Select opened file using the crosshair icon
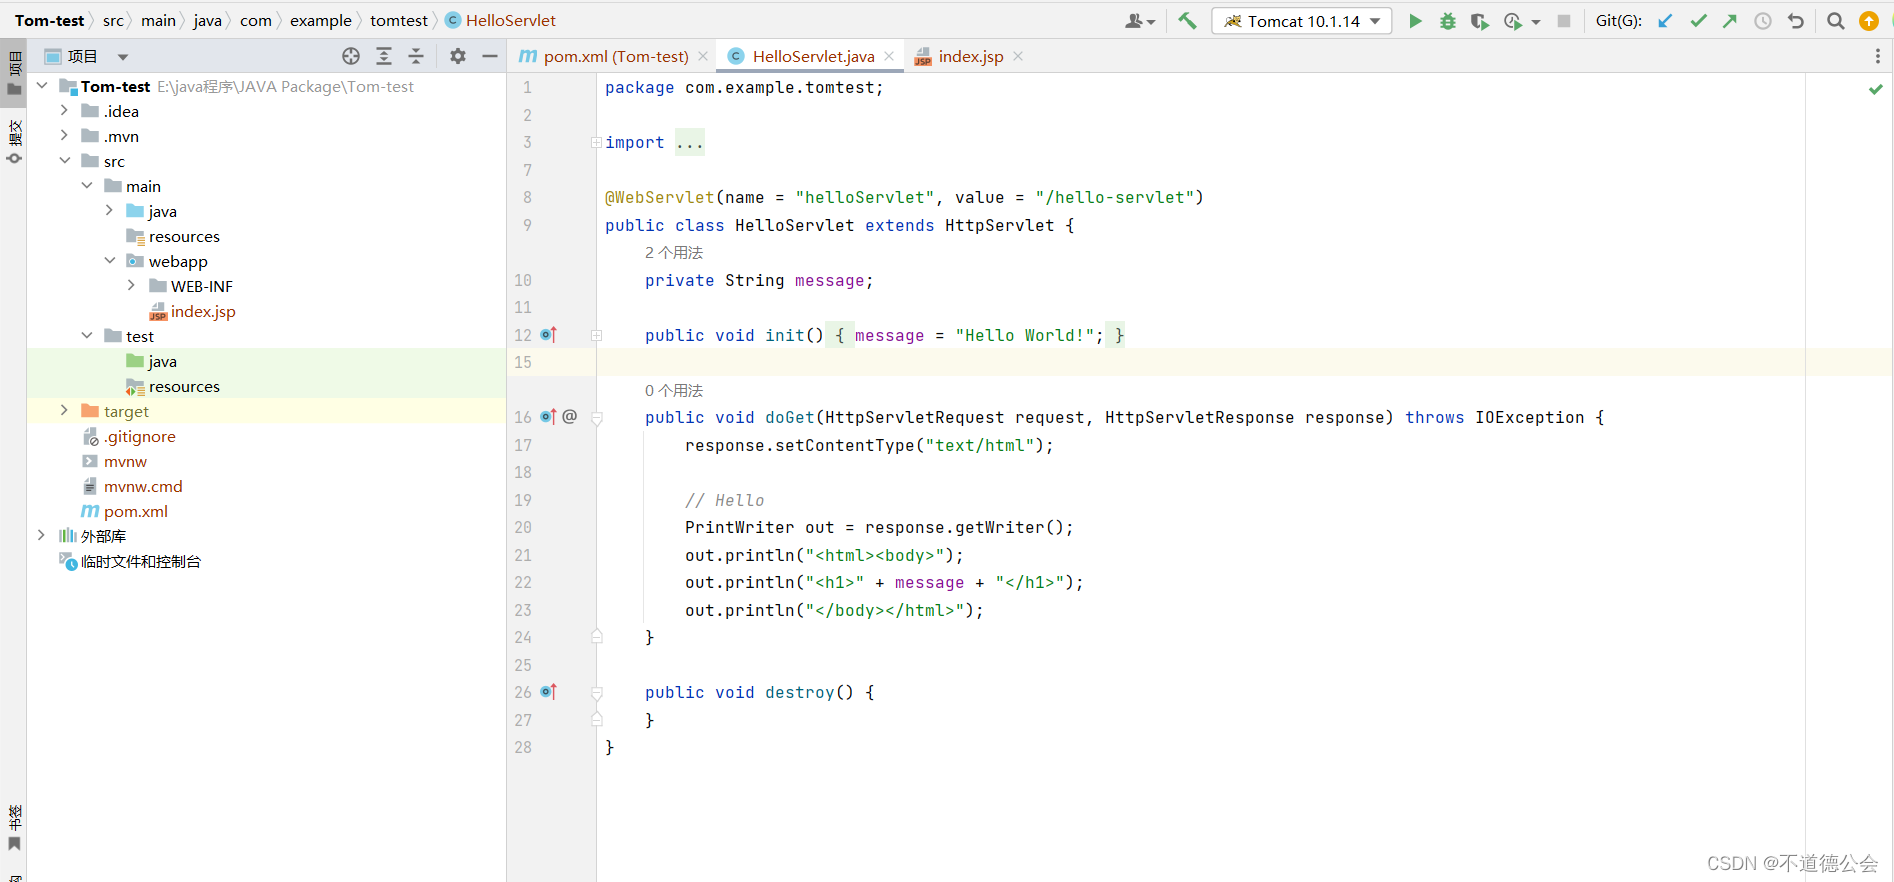Viewport: 1894px width, 882px height. point(351,56)
